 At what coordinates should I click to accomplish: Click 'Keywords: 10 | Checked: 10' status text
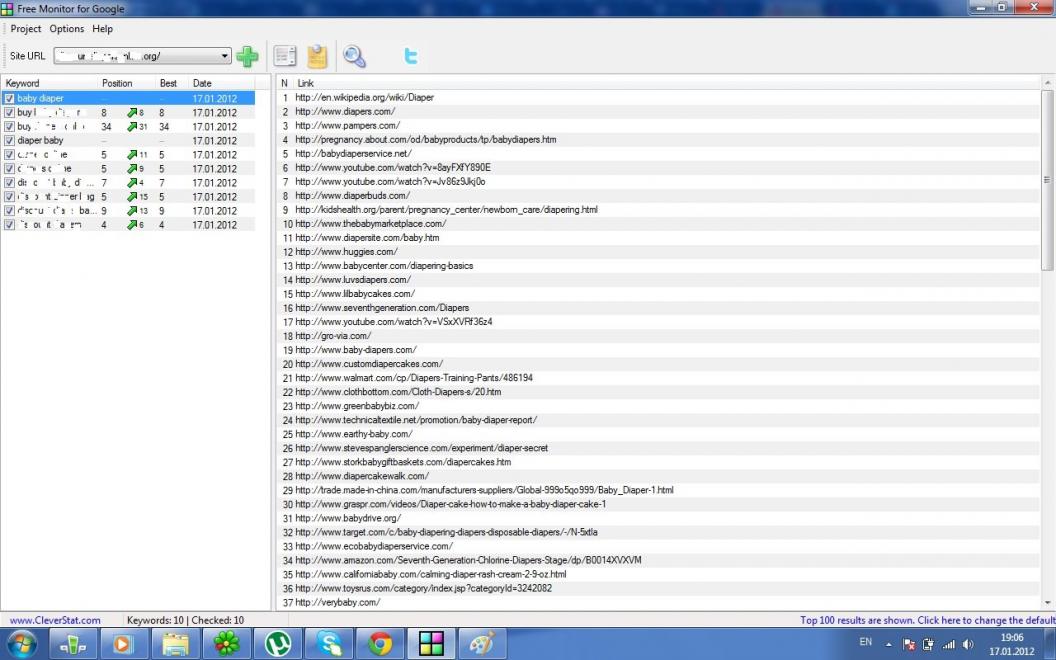[185, 620]
